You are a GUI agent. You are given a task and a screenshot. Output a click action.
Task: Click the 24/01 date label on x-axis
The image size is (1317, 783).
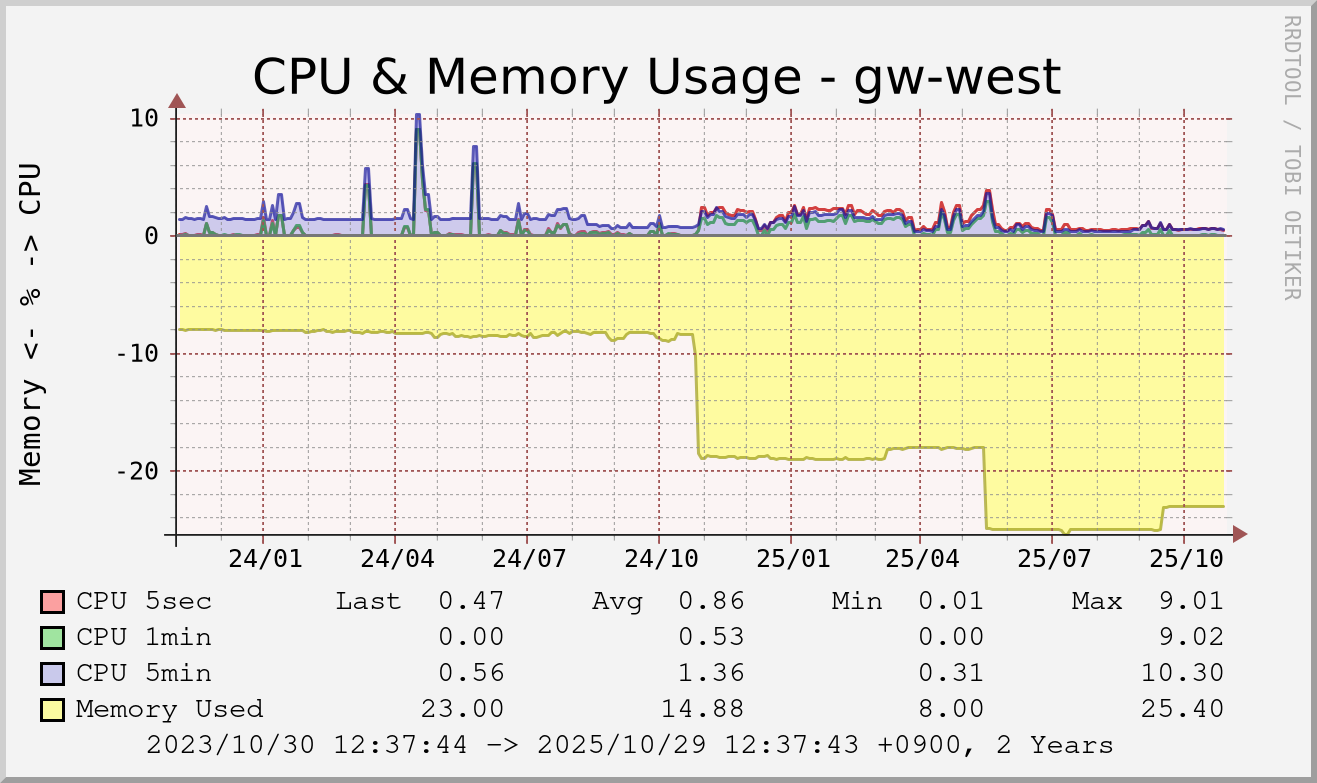click(264, 557)
